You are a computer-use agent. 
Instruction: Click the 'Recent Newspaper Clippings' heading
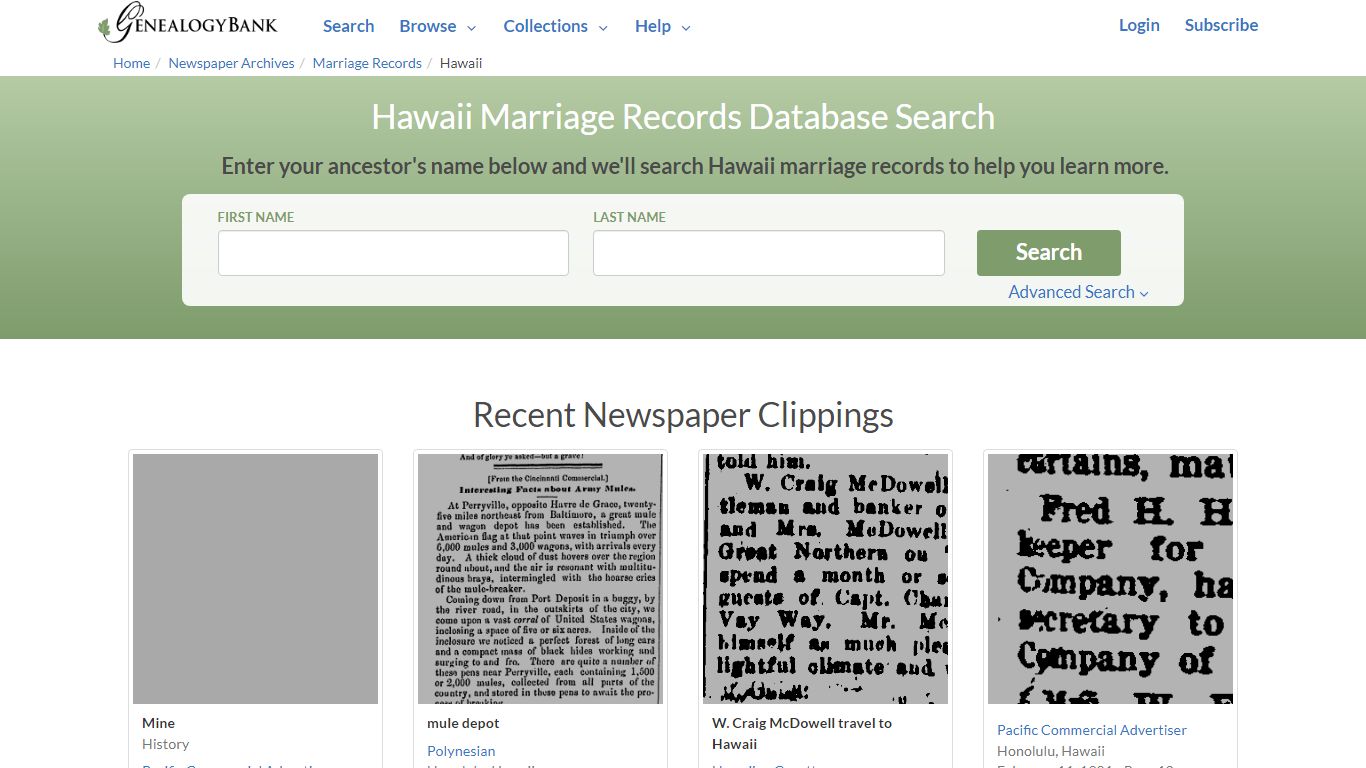[x=683, y=415]
